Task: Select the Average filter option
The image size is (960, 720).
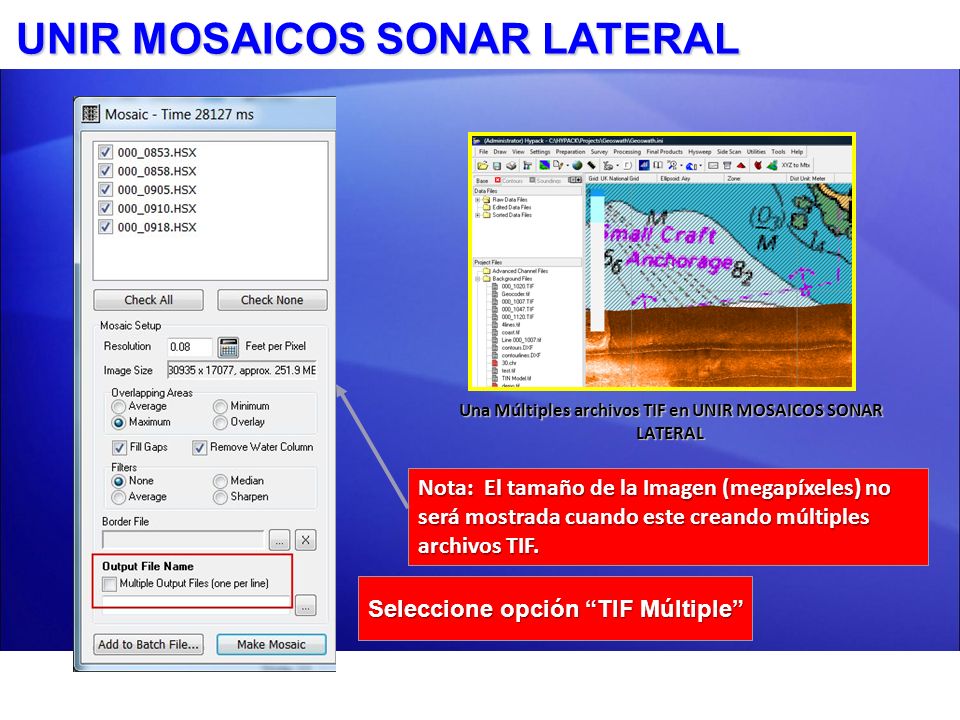Action: pyautogui.click(x=119, y=497)
